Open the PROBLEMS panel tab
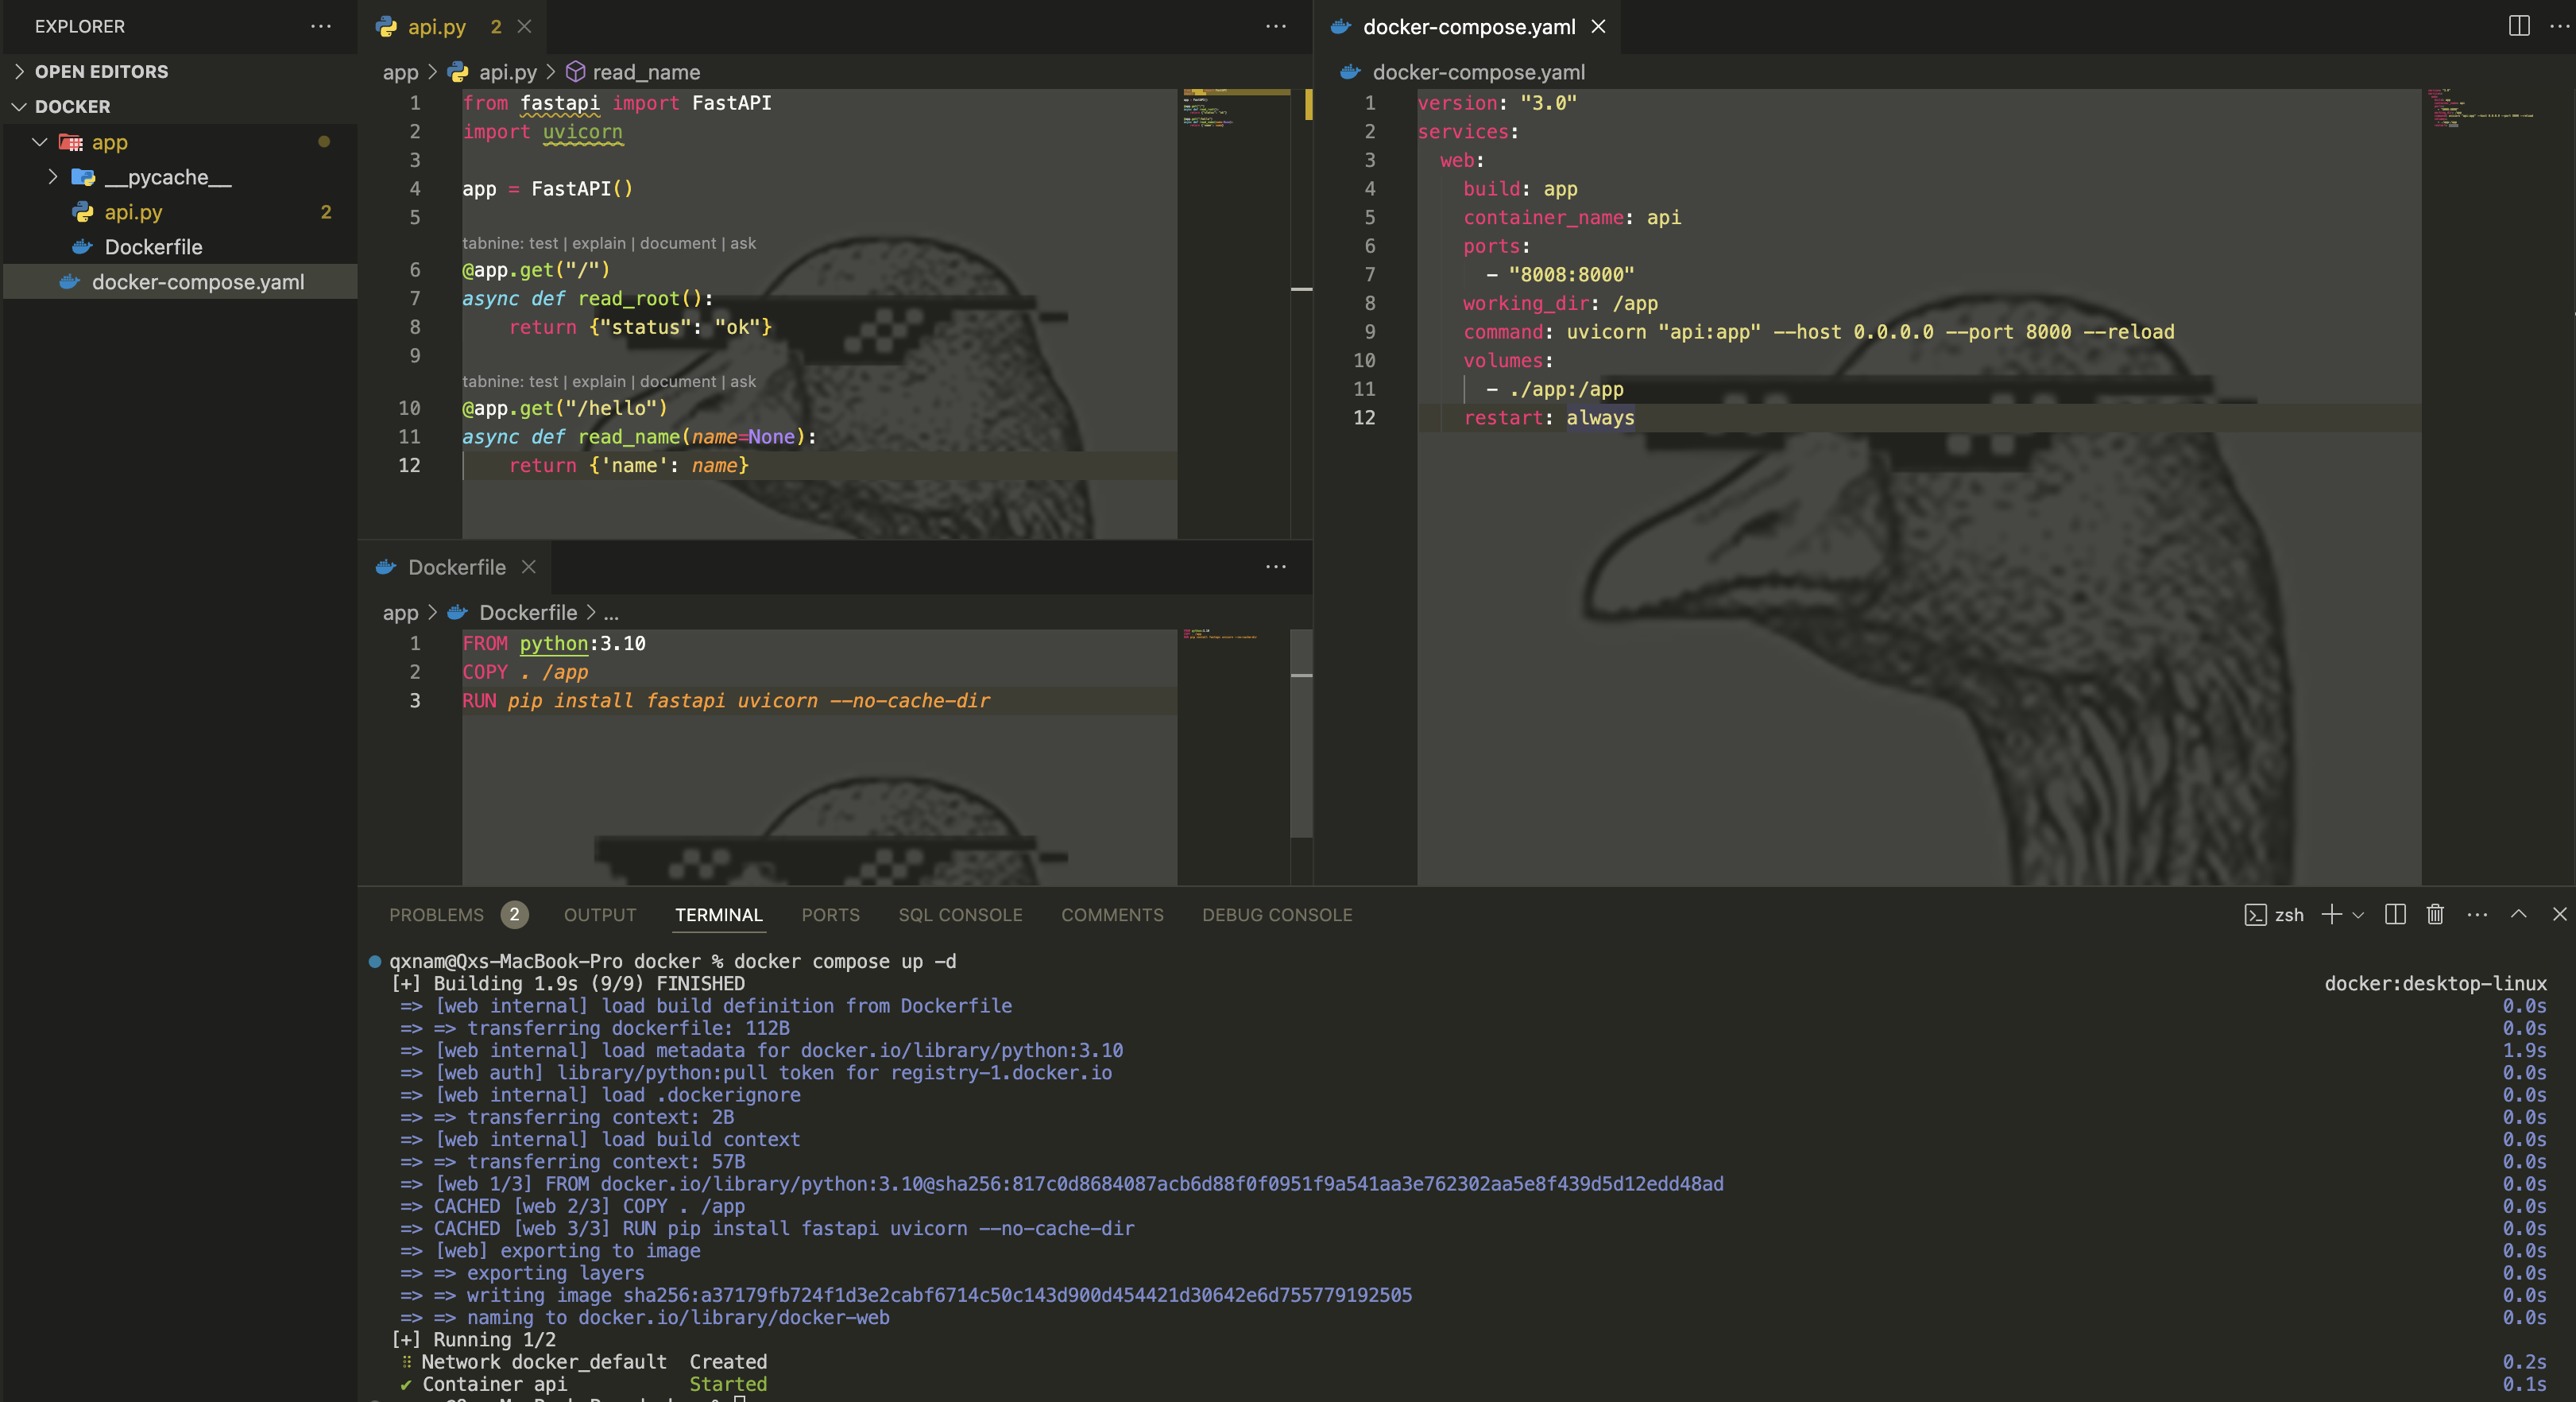Image resolution: width=2576 pixels, height=1402 pixels. click(x=436, y=914)
